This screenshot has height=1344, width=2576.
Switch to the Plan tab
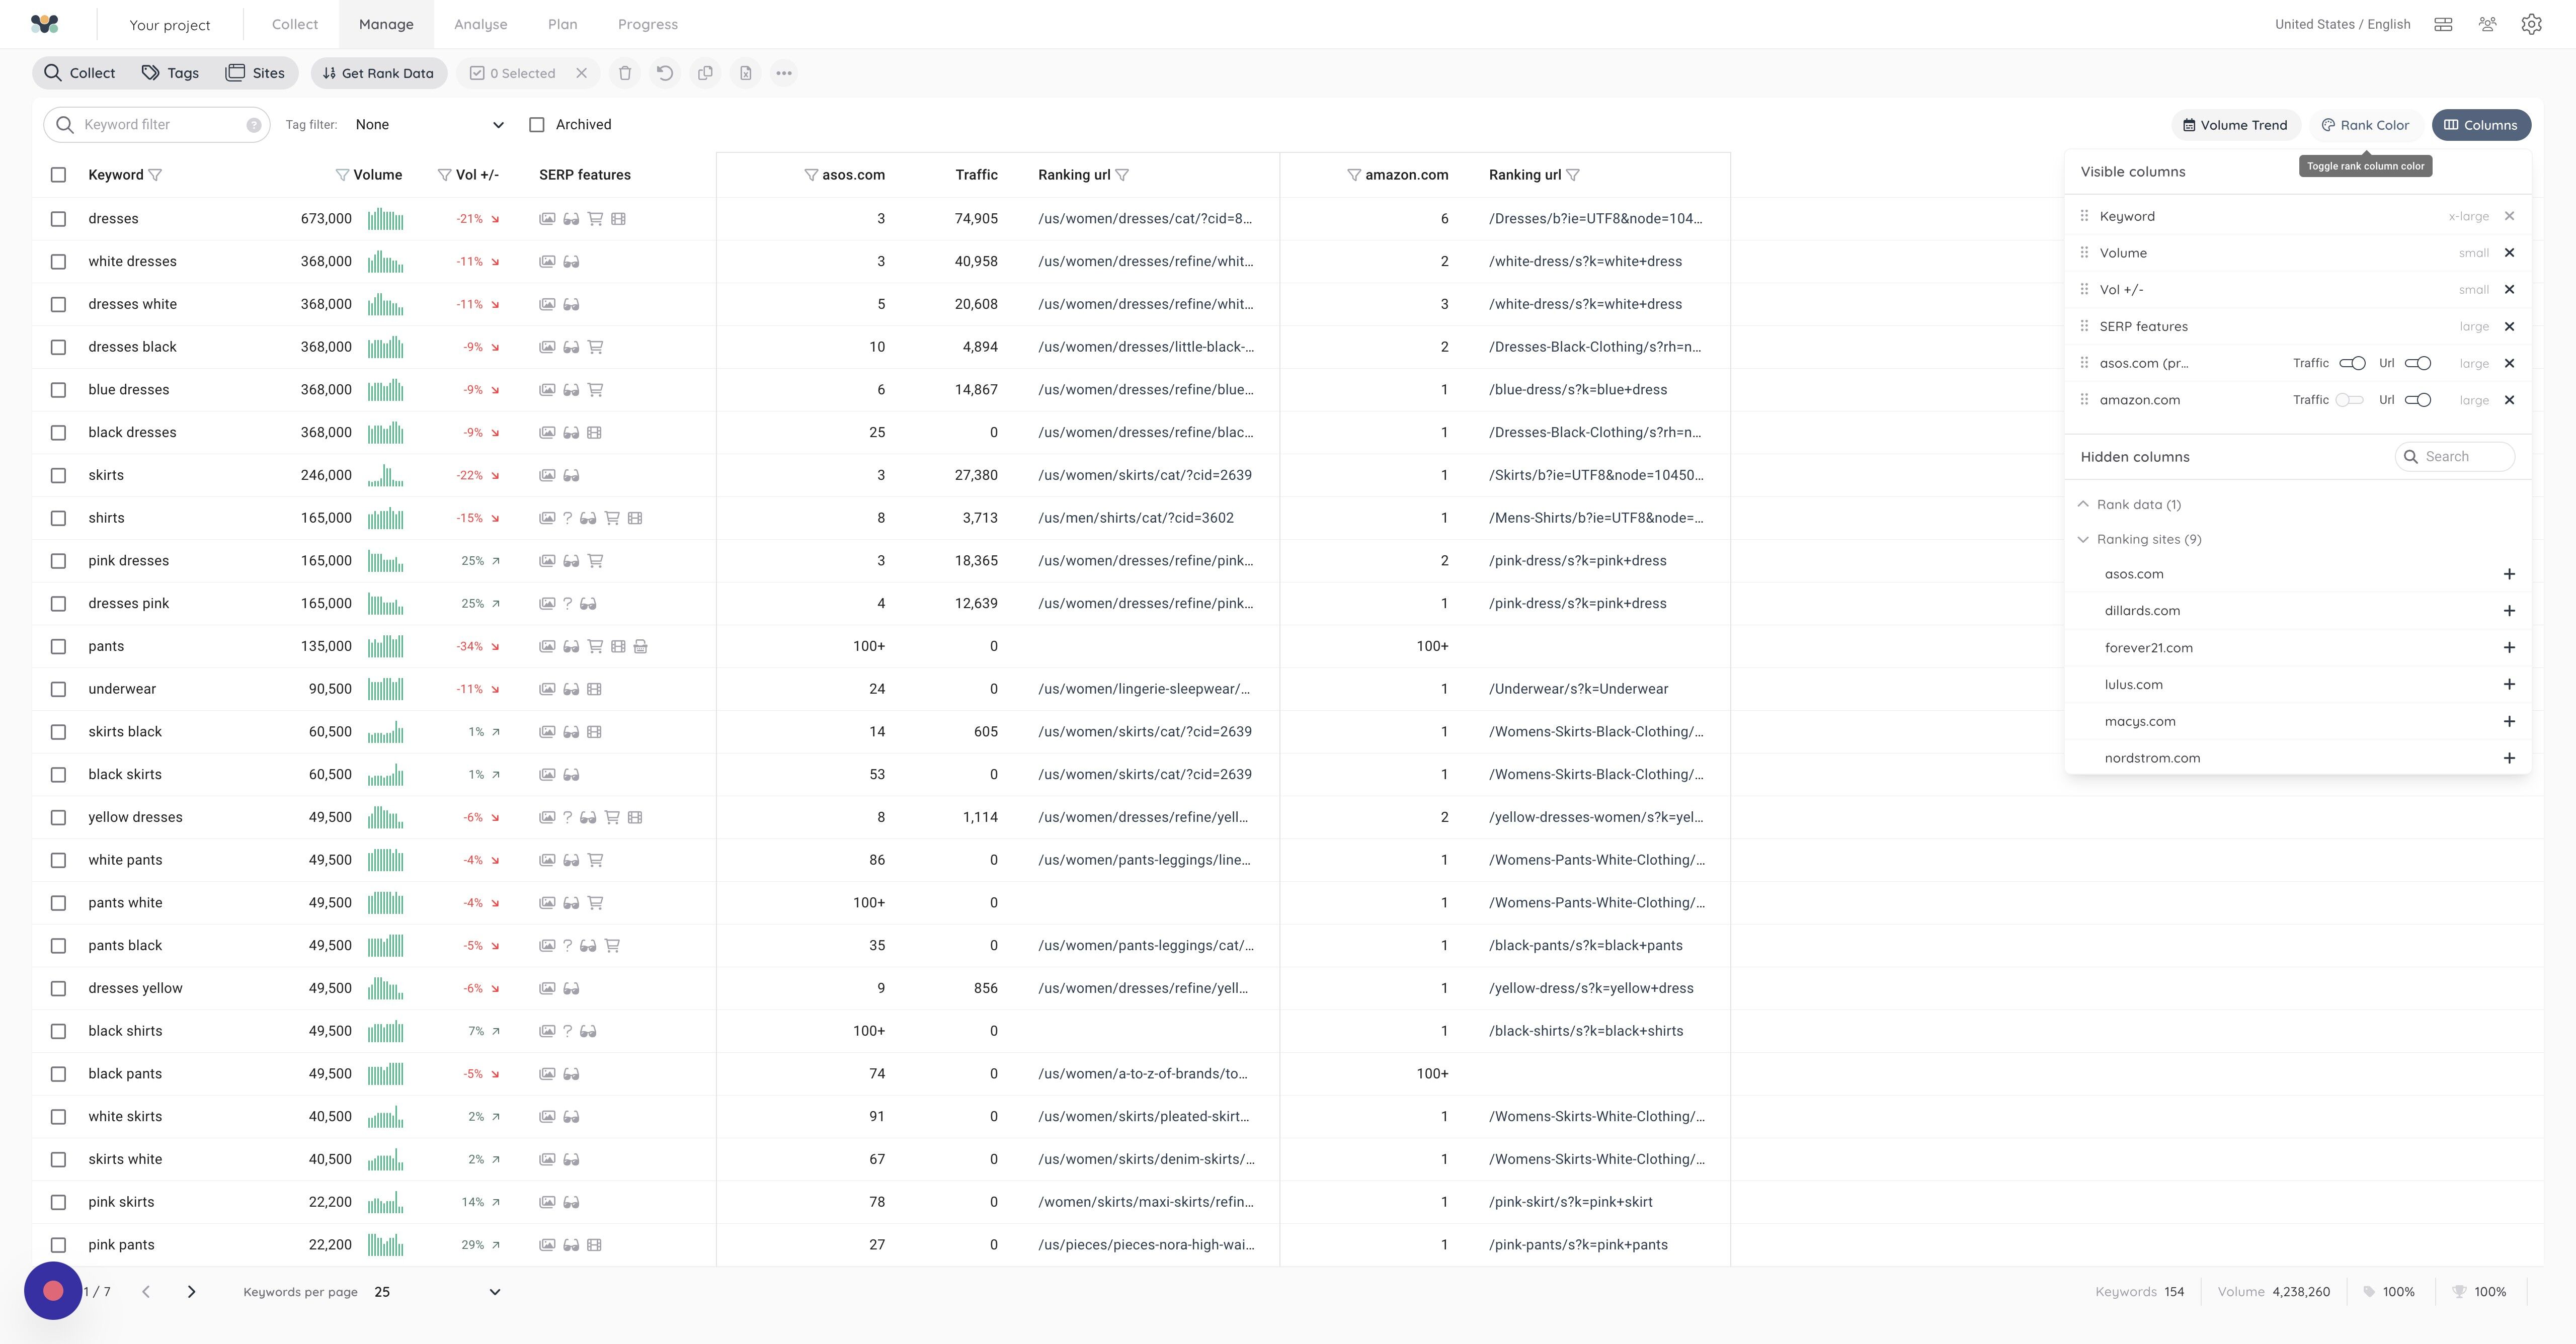pos(562,24)
